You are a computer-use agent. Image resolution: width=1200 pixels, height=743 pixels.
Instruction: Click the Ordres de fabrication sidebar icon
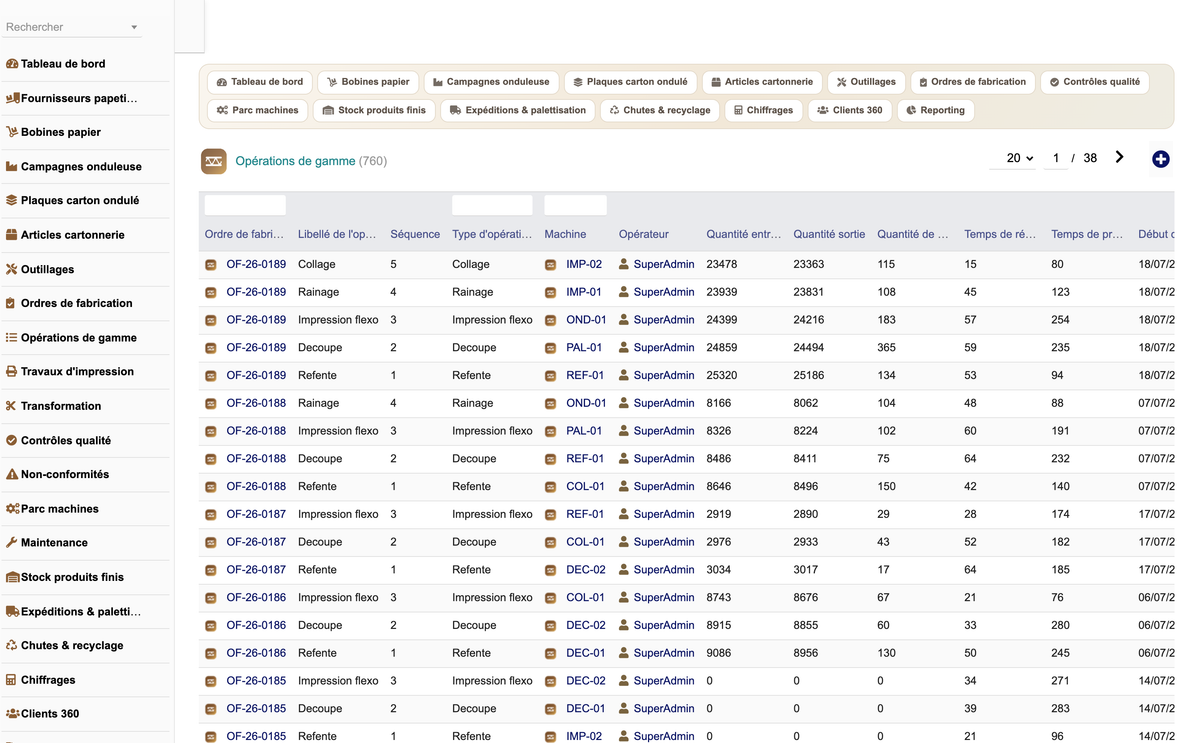coord(12,303)
